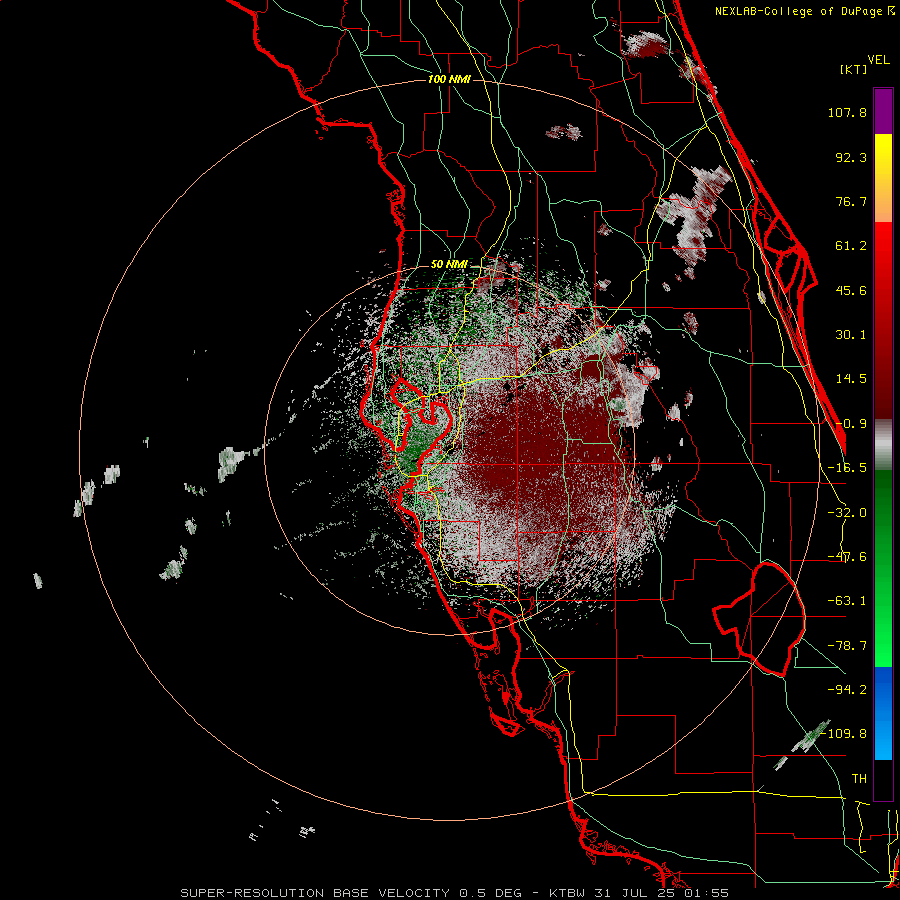Click the -94.2 velocity scale value
The height and width of the screenshot is (900, 900).
pyautogui.click(x=847, y=690)
